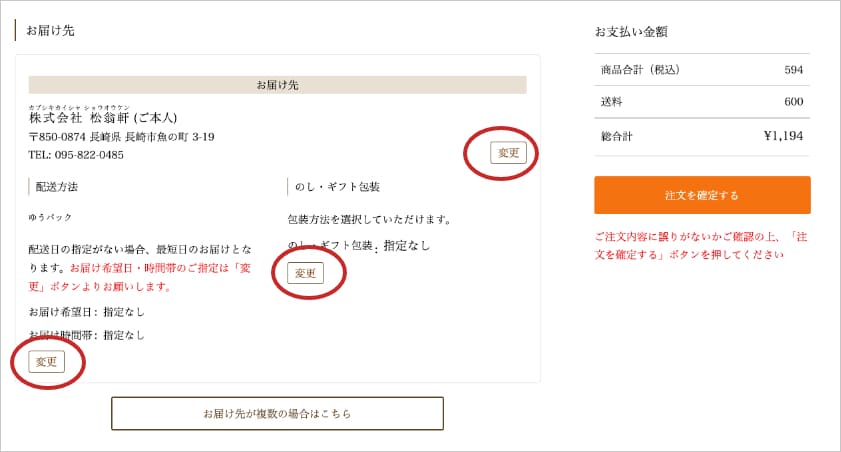This screenshot has width=841, height=452.
Task: Click the 送料 600 row
Action: 702,102
